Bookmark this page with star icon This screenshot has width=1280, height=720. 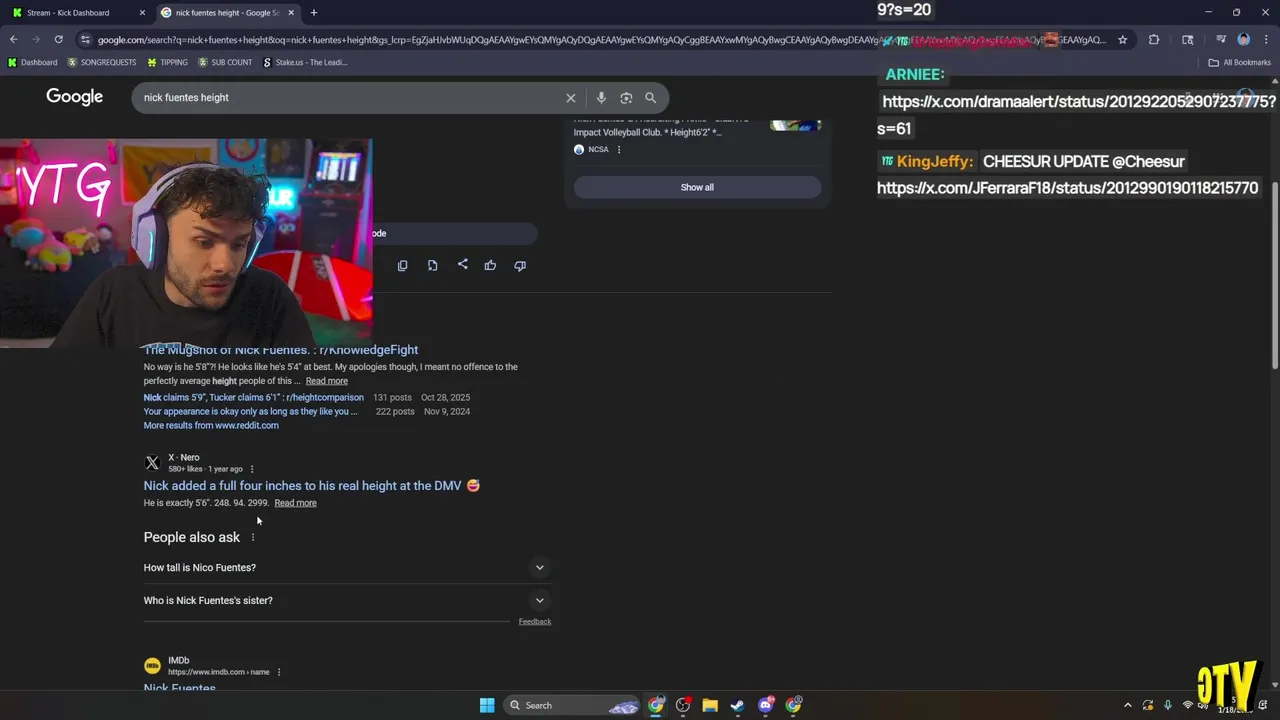point(1123,40)
